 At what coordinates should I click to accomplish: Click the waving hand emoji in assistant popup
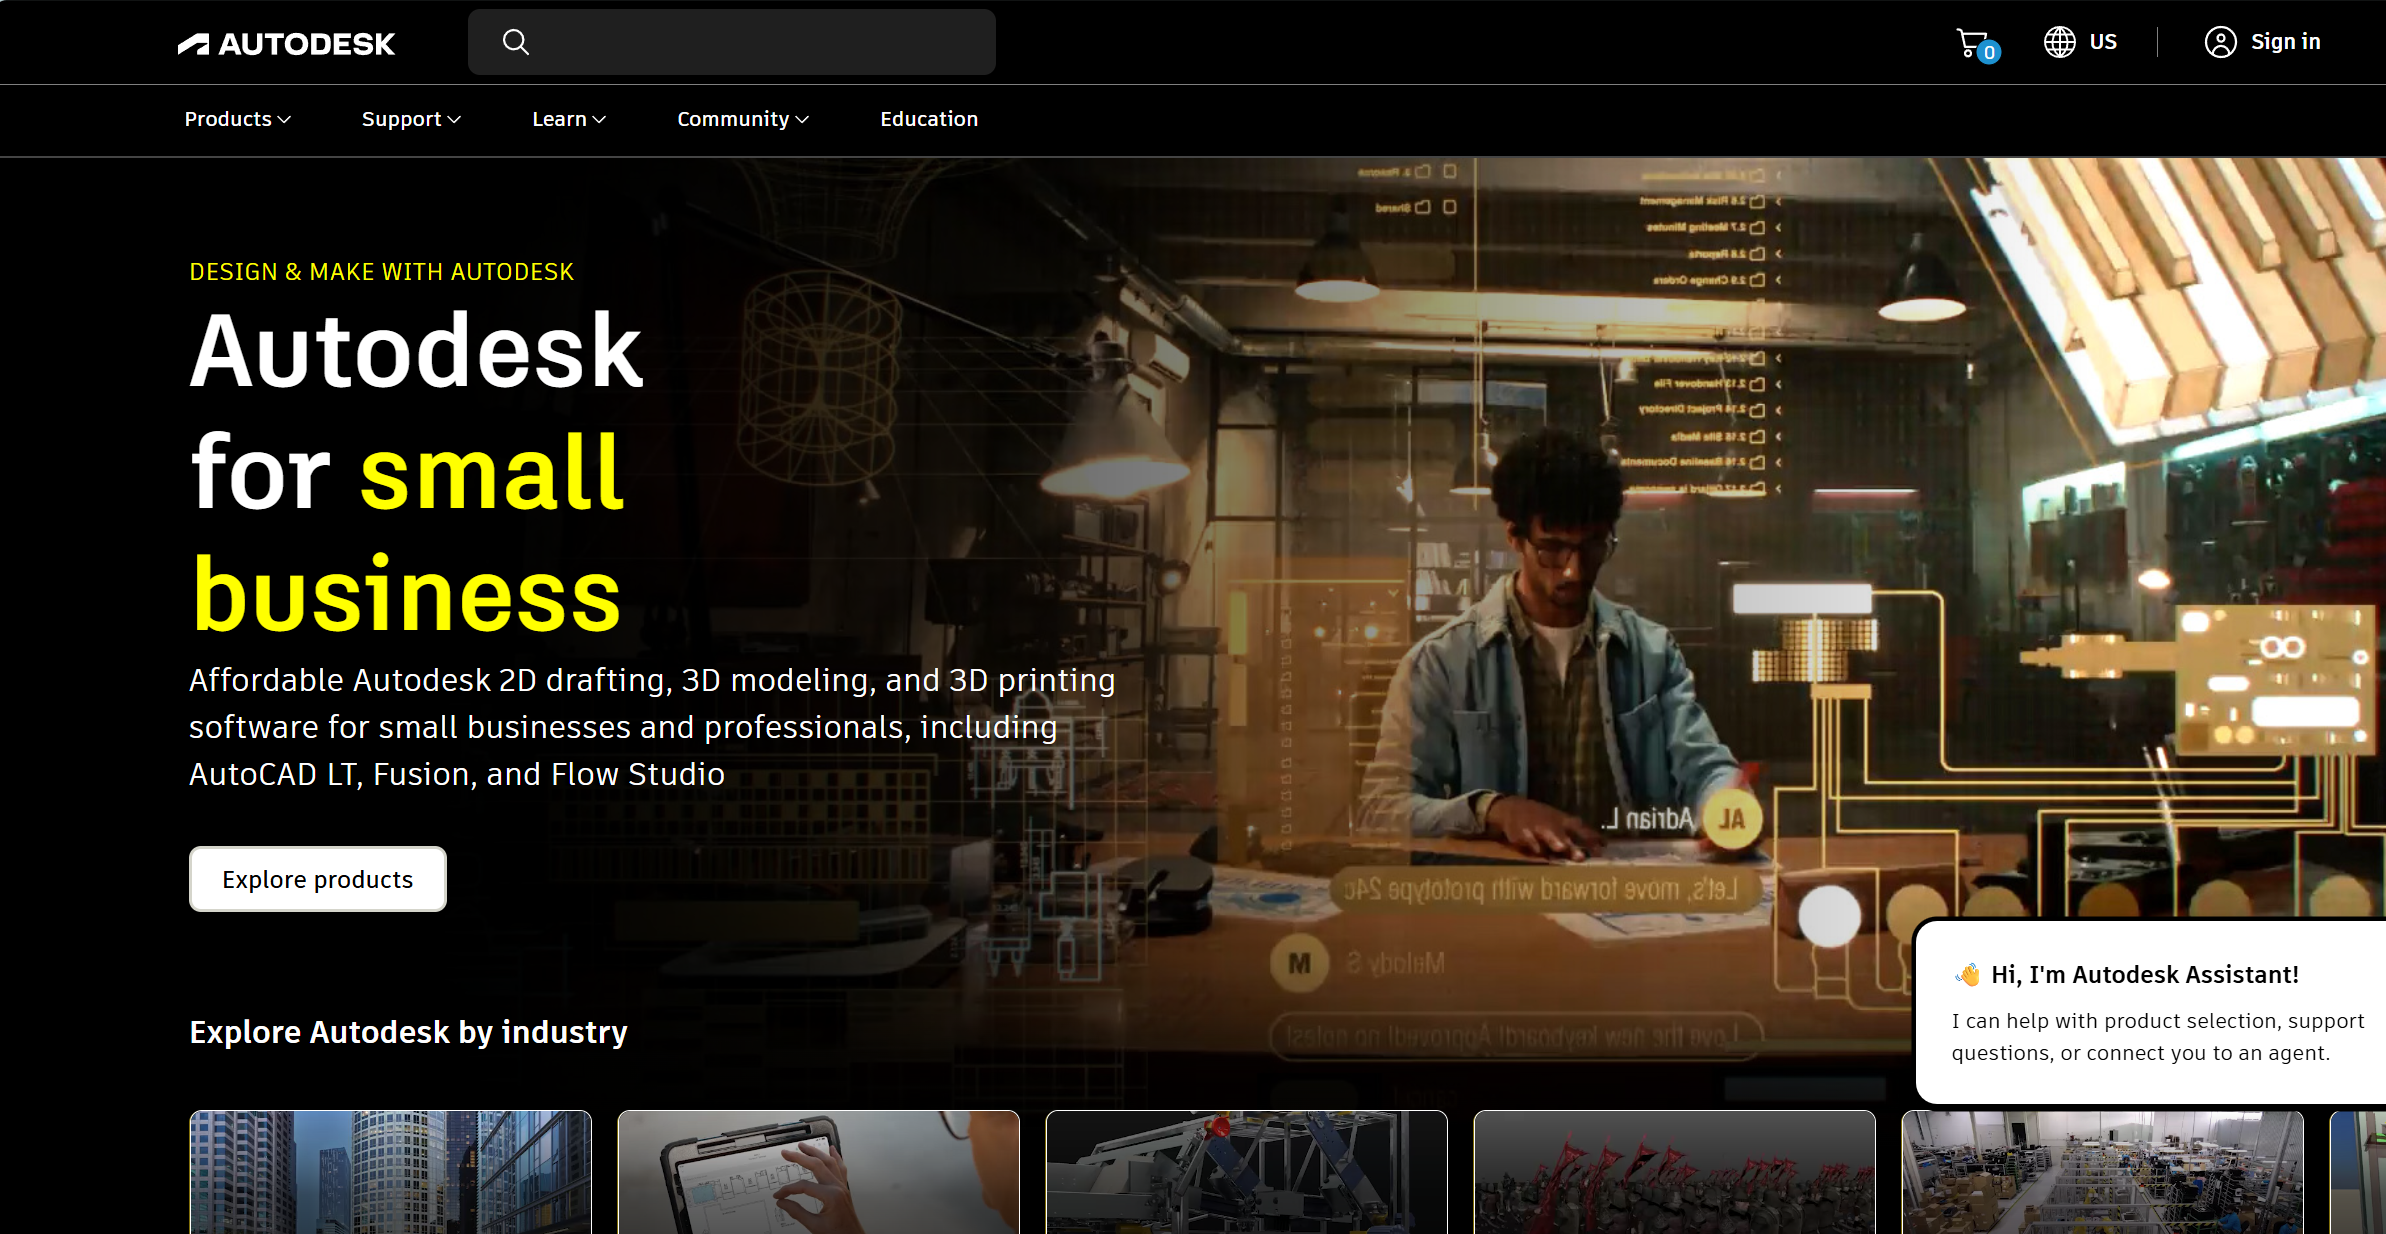1968,974
